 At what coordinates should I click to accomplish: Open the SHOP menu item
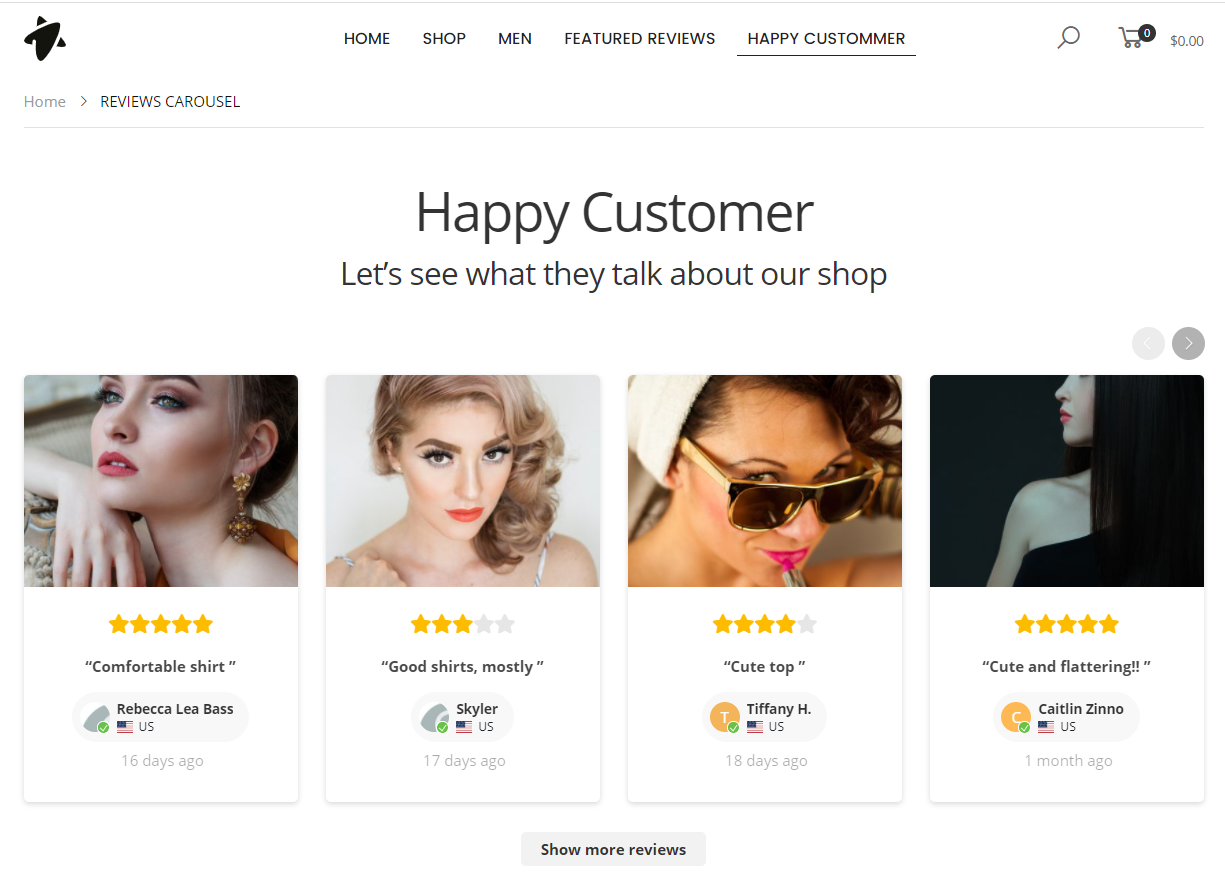click(x=444, y=38)
